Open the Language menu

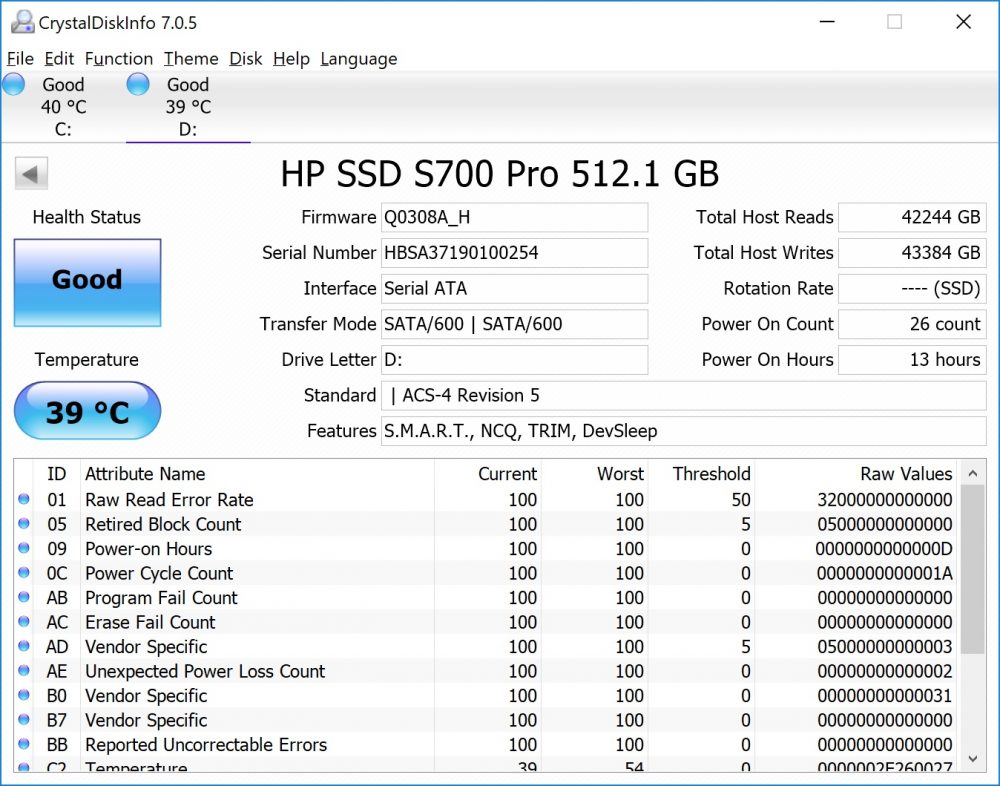click(358, 59)
